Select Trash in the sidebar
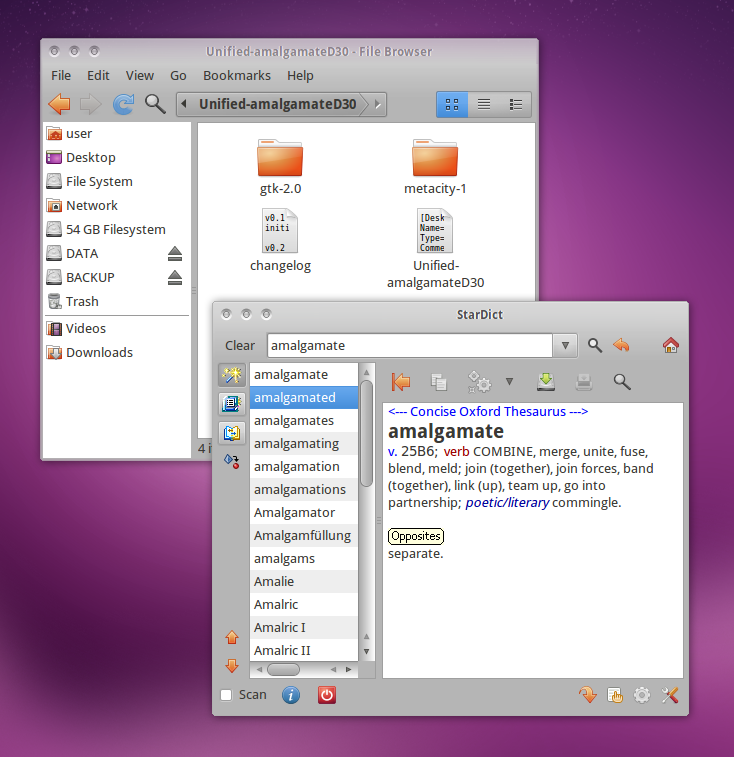The width and height of the screenshot is (734, 757). click(x=117, y=301)
